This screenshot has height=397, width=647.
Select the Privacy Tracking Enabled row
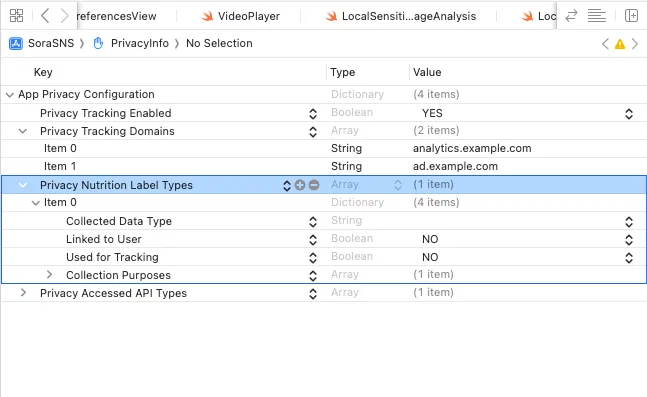[x=324, y=113]
